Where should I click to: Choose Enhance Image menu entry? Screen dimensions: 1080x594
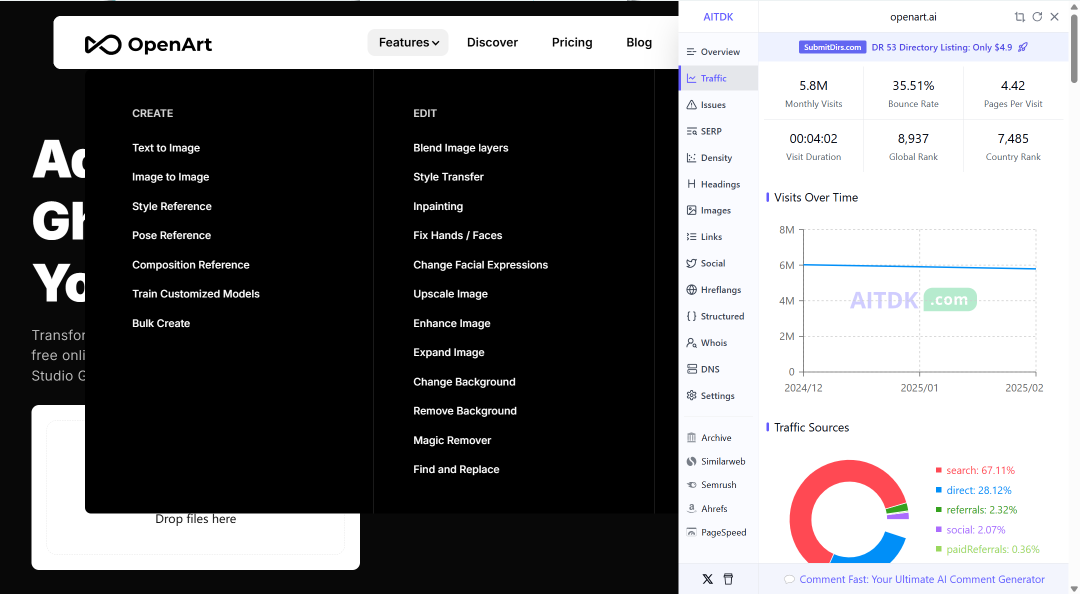pos(452,323)
